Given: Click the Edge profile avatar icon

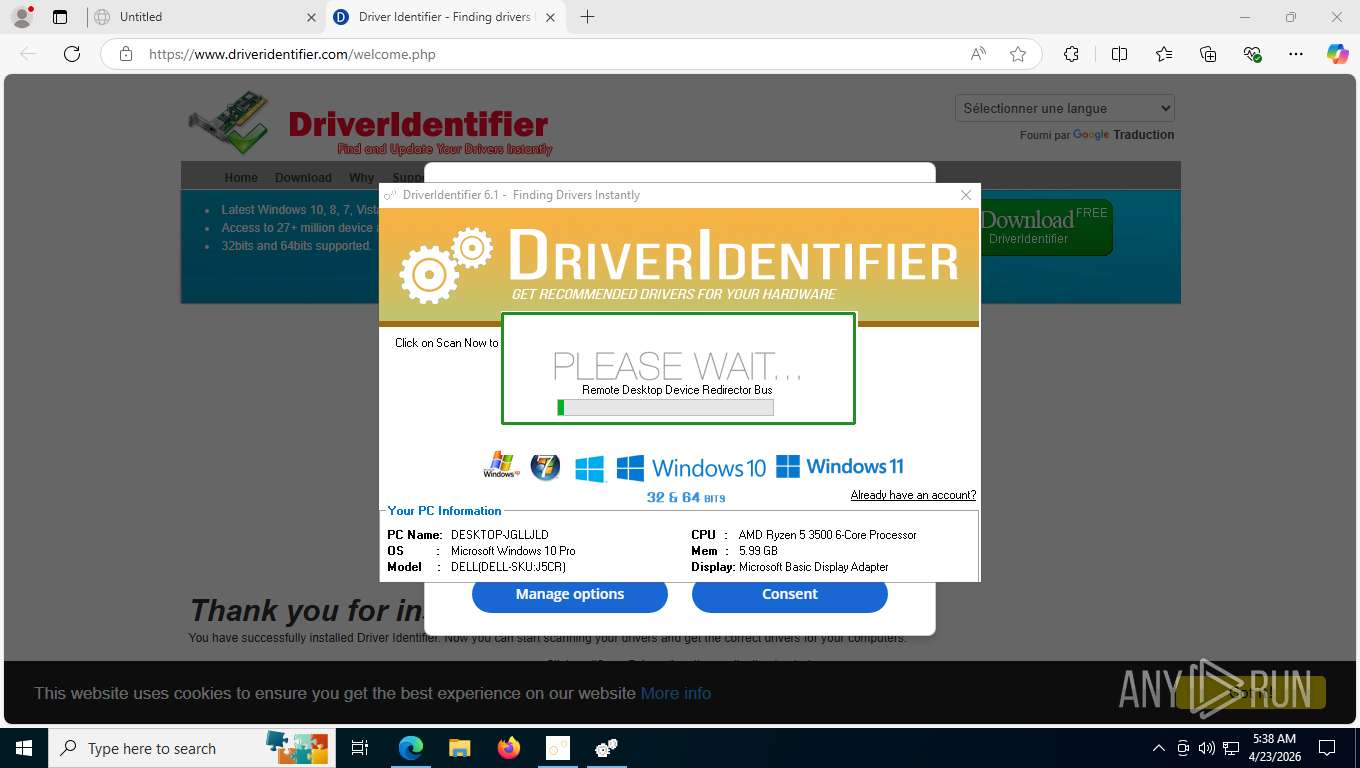Looking at the screenshot, I should pyautogui.click(x=22, y=17).
